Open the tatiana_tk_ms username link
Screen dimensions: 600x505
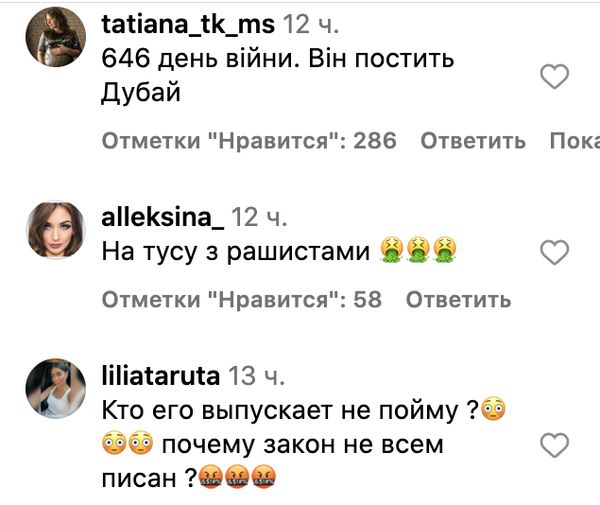(188, 24)
